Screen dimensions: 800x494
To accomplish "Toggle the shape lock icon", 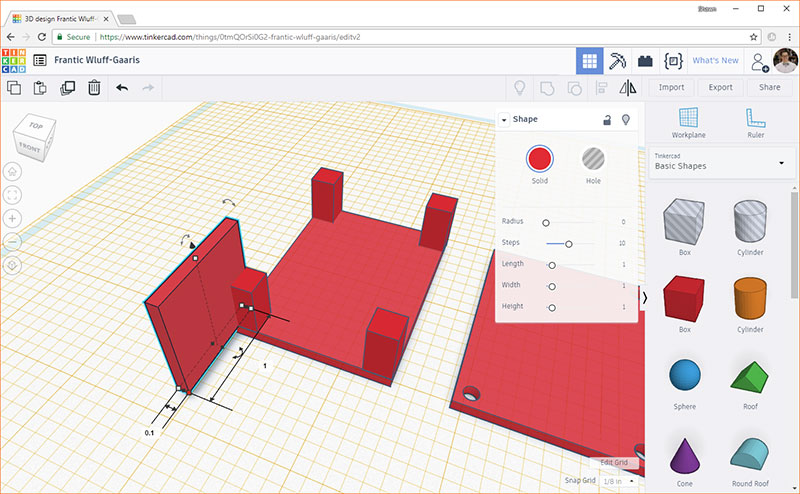I will click(606, 120).
